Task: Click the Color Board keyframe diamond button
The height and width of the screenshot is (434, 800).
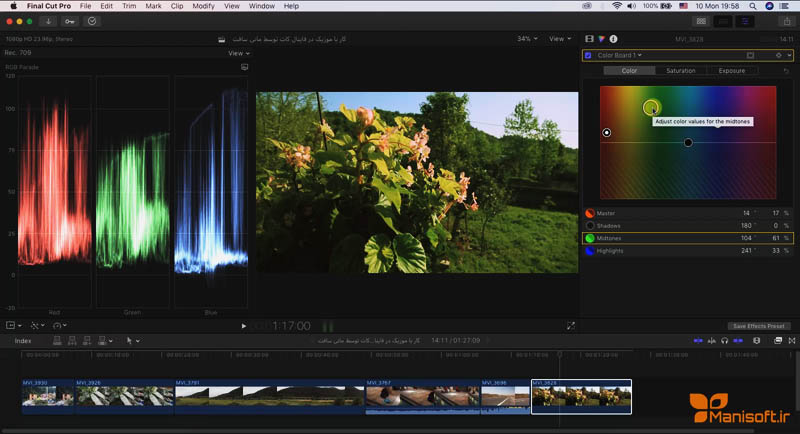Action: tap(779, 55)
